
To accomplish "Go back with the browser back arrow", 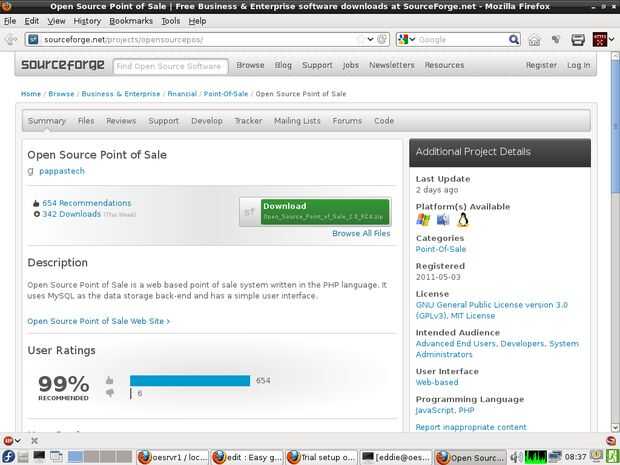I will click(x=11, y=40).
